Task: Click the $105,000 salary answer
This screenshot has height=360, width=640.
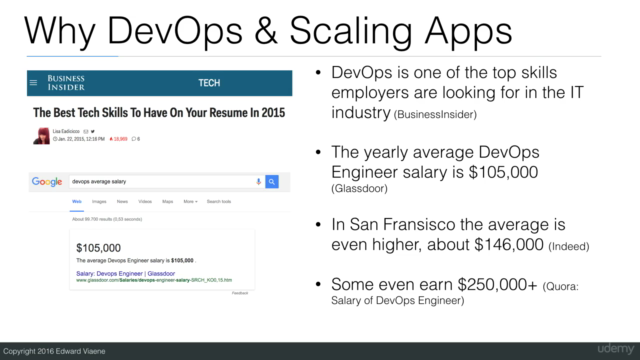Action: 98,248
